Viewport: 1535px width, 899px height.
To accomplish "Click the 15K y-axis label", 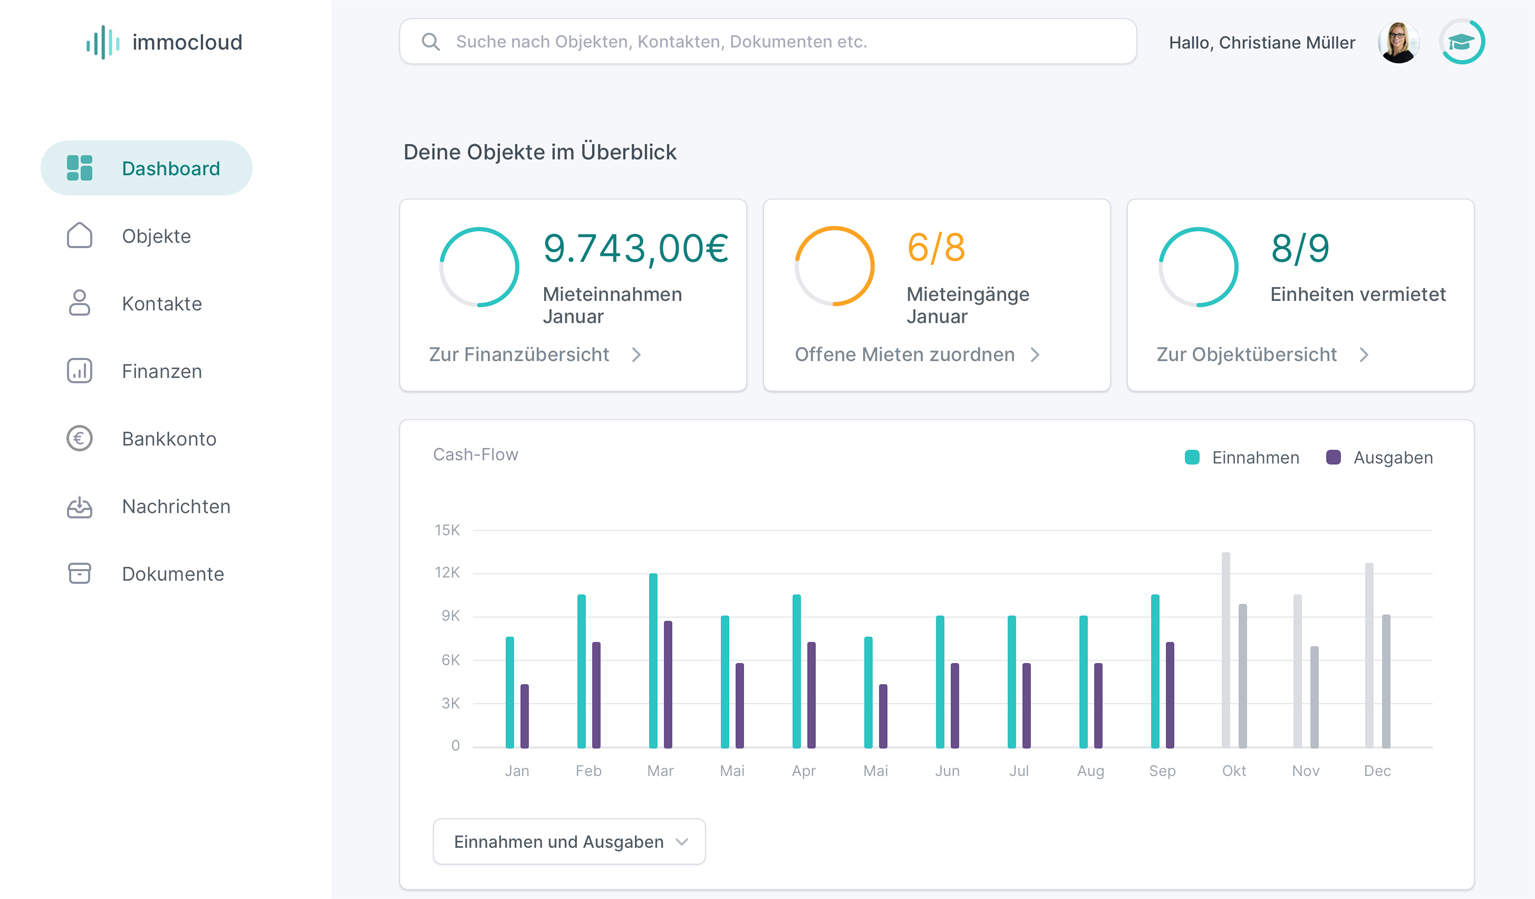I will [447, 530].
